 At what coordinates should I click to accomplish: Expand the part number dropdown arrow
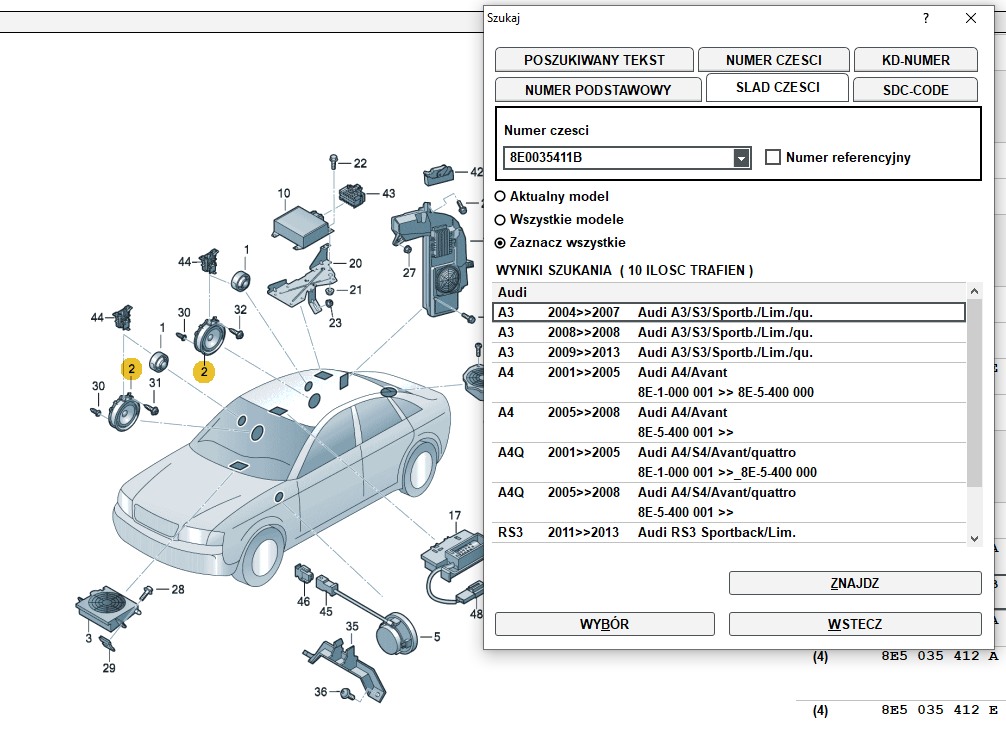coord(742,158)
